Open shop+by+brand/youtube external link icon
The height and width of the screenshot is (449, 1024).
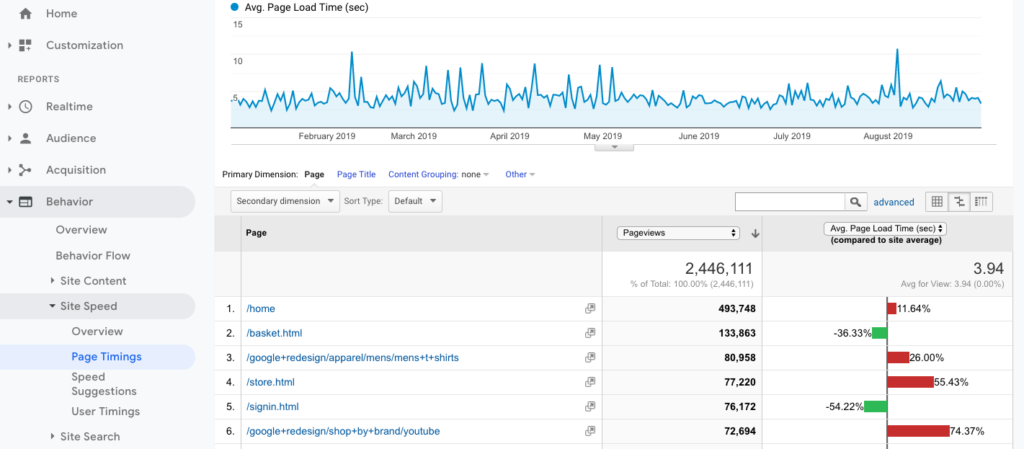pos(590,431)
